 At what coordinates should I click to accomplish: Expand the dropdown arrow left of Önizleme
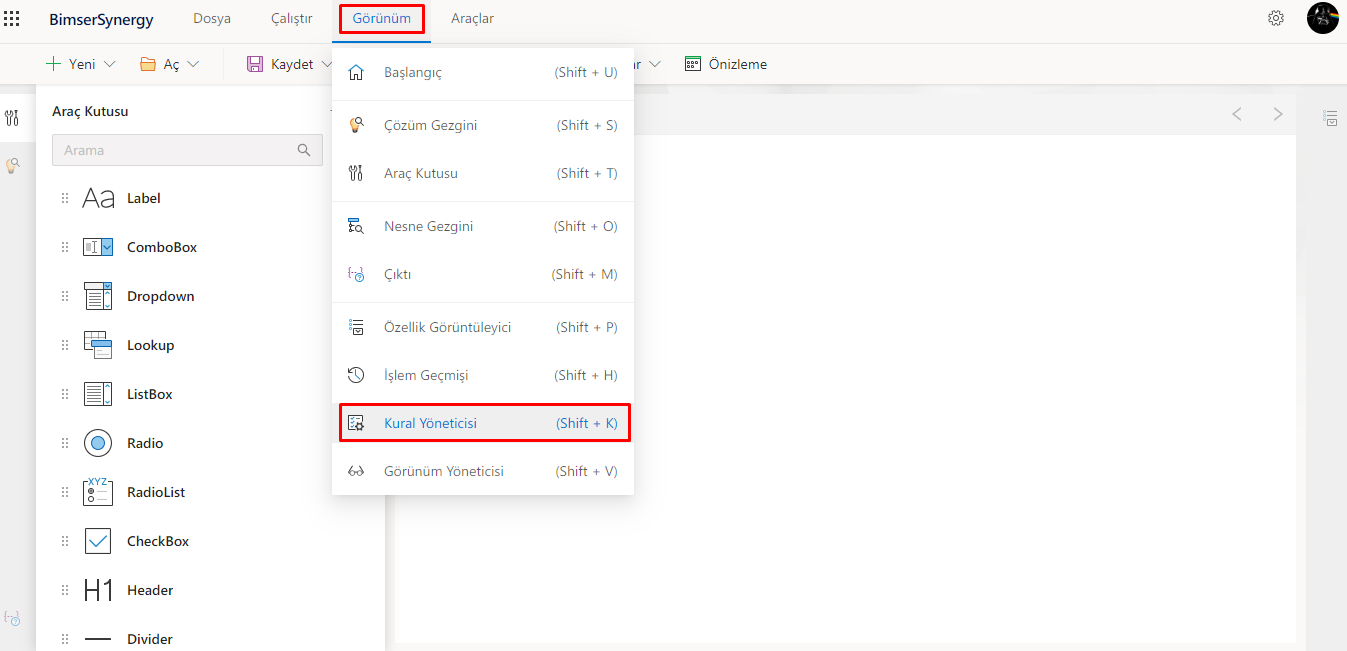(x=655, y=64)
